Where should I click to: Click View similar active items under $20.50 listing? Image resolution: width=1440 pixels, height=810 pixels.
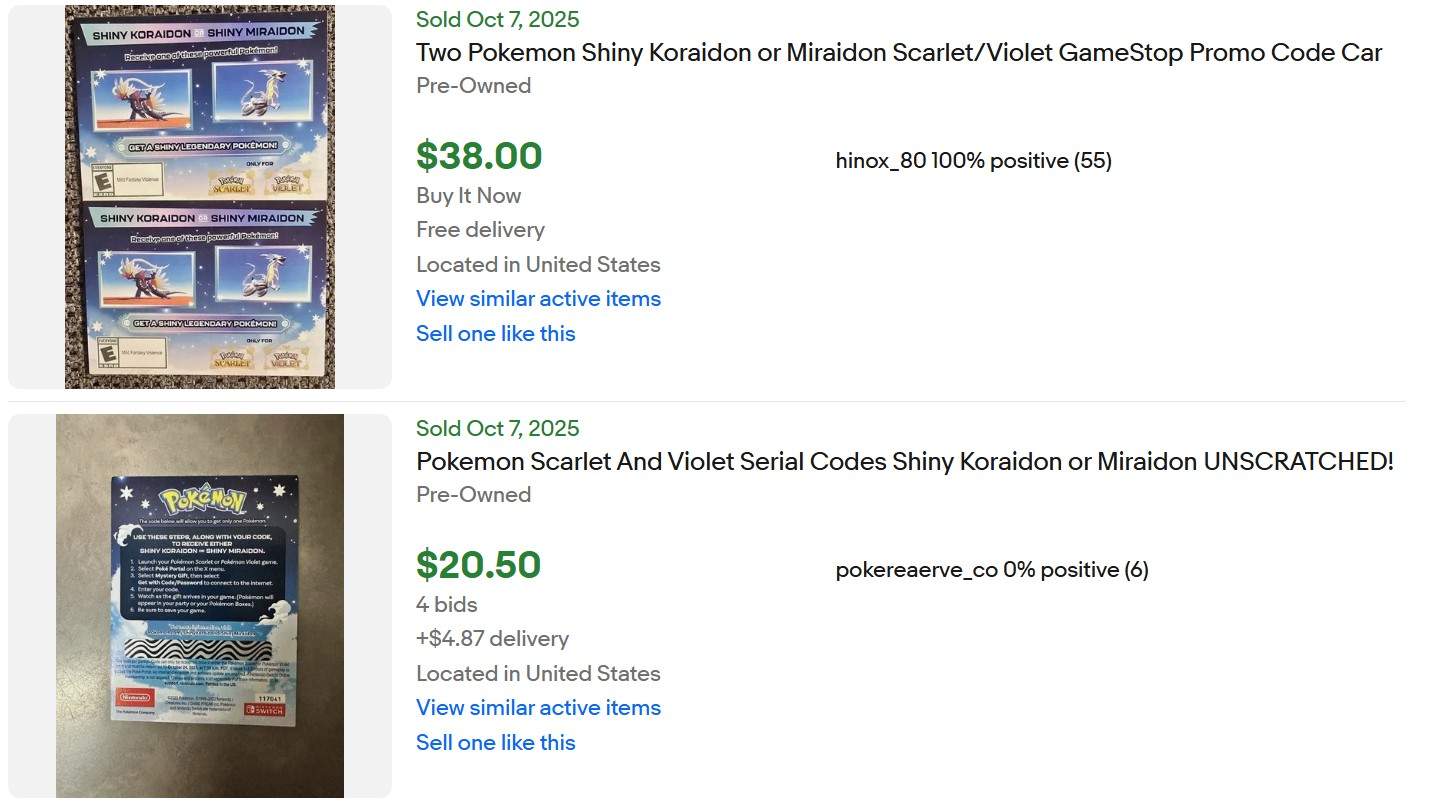[x=538, y=707]
